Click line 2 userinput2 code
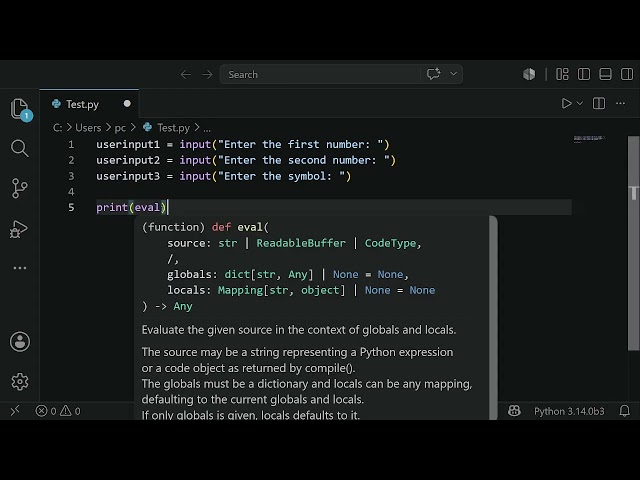 tap(246, 160)
